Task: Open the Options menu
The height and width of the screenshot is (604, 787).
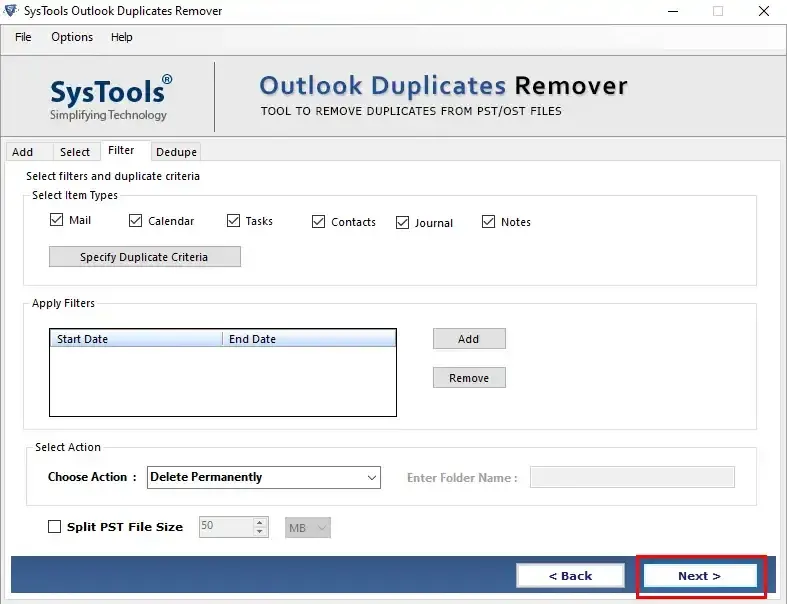Action: (72, 37)
